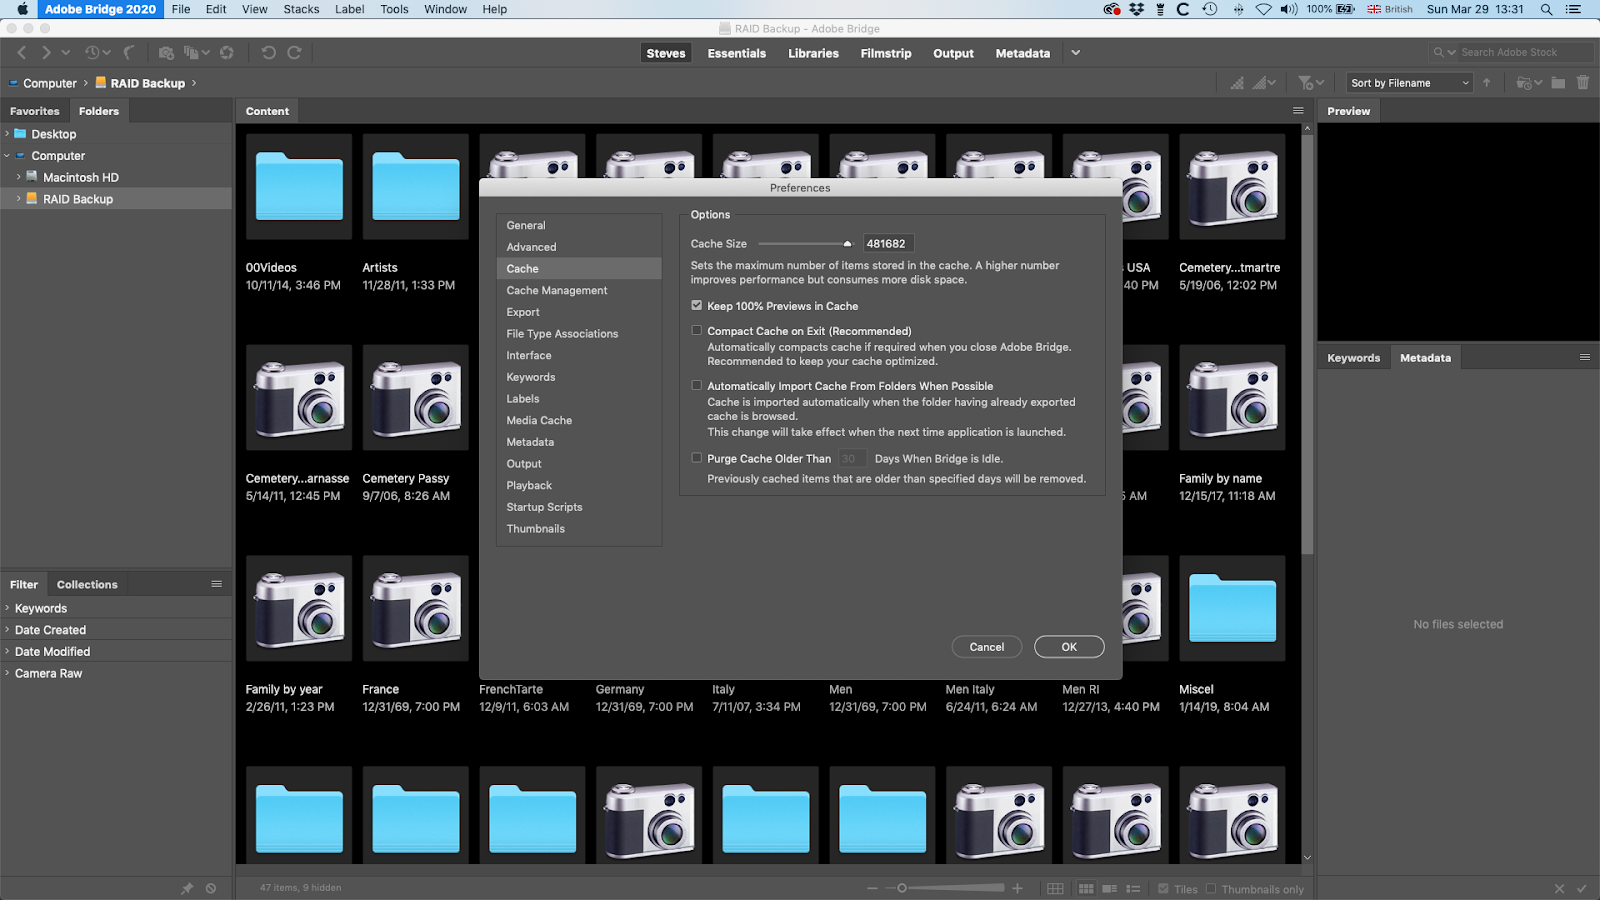Toggle ascending sort order arrow
This screenshot has height=900, width=1600.
click(1487, 83)
